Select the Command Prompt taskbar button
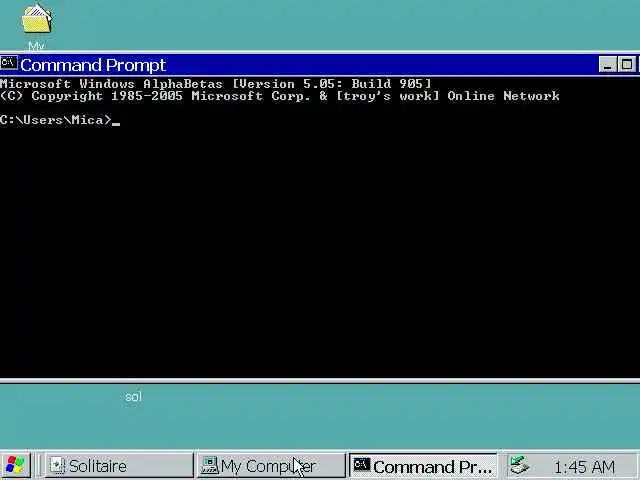This screenshot has width=640, height=480. coord(423,466)
